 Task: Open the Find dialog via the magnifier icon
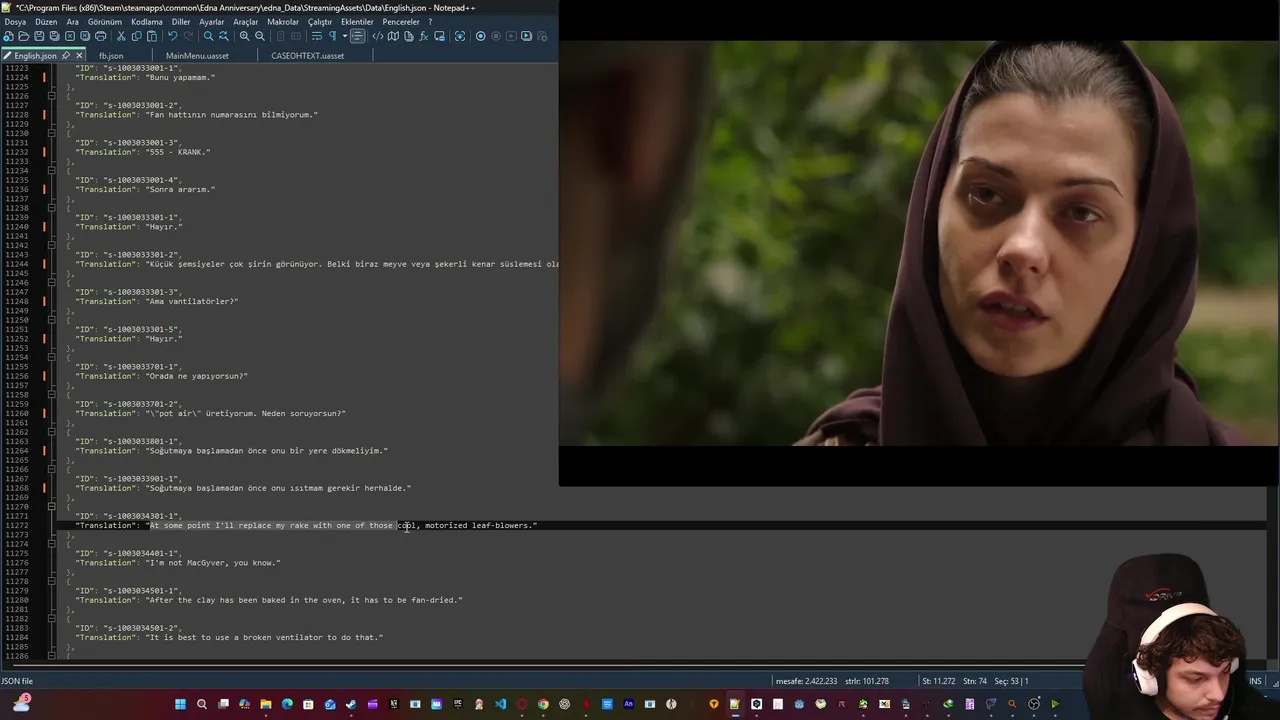[209, 36]
